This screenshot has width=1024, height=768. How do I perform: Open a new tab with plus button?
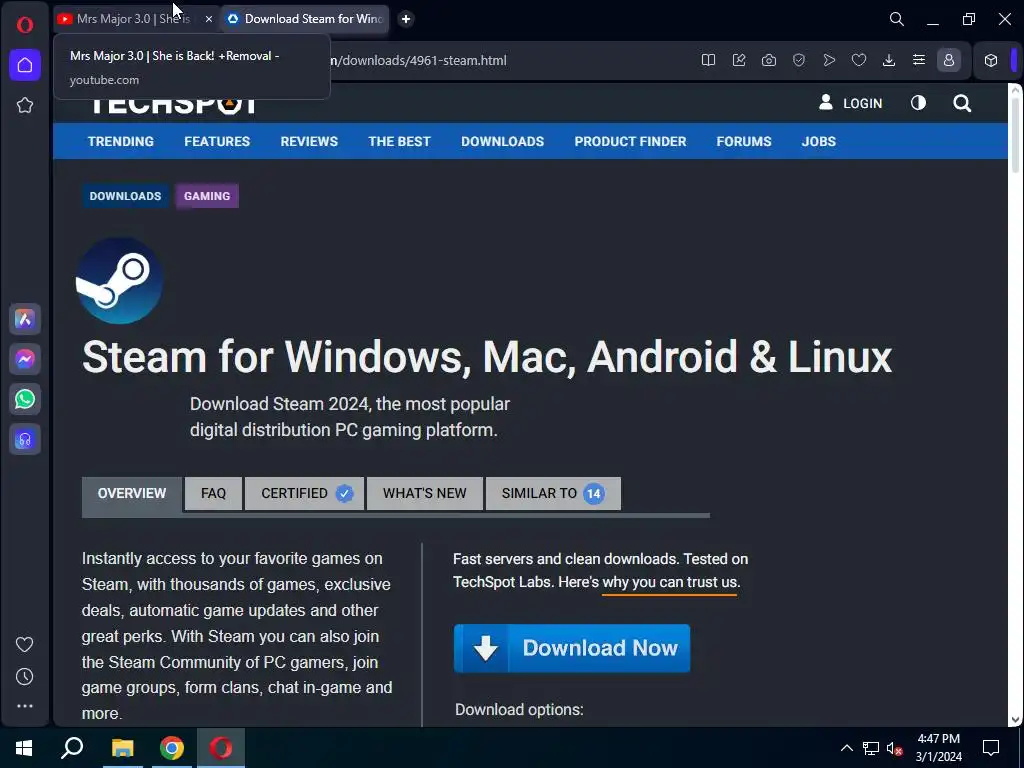(x=406, y=19)
